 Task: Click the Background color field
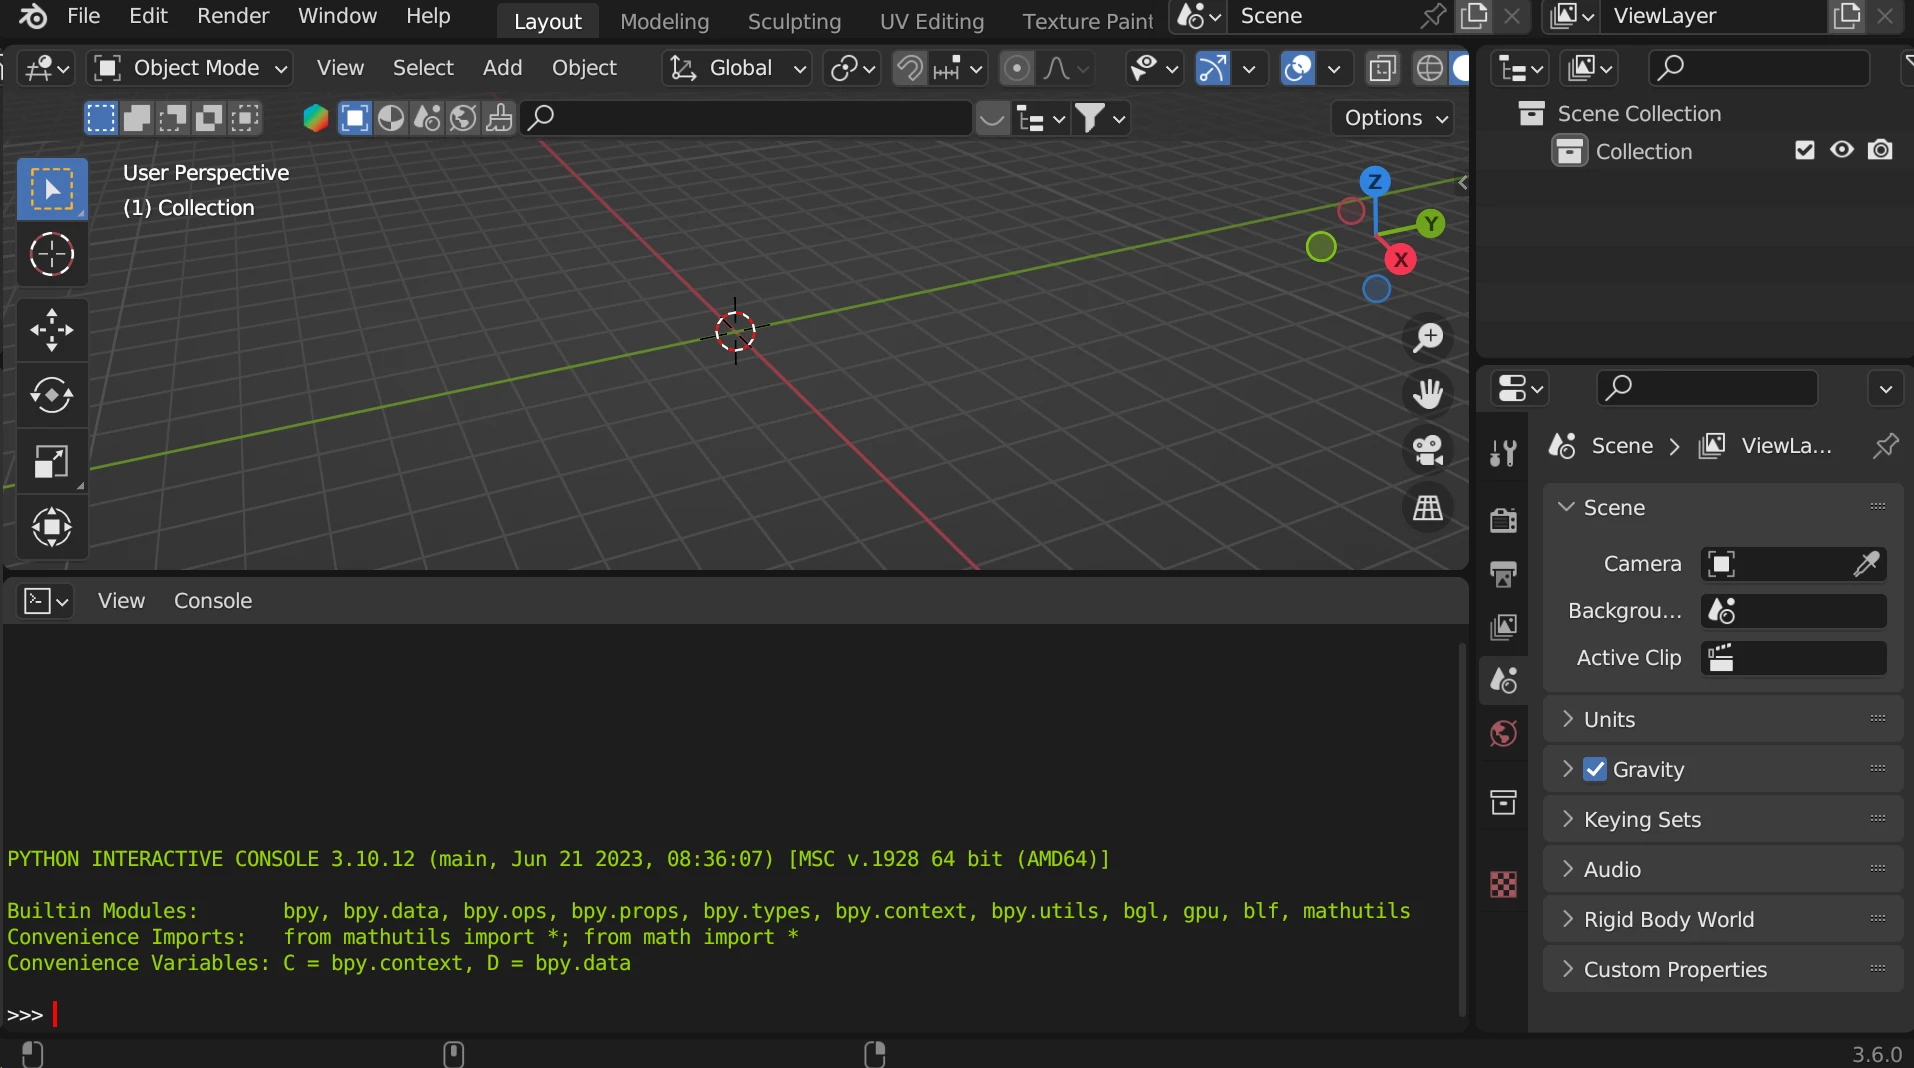[x=1793, y=611]
